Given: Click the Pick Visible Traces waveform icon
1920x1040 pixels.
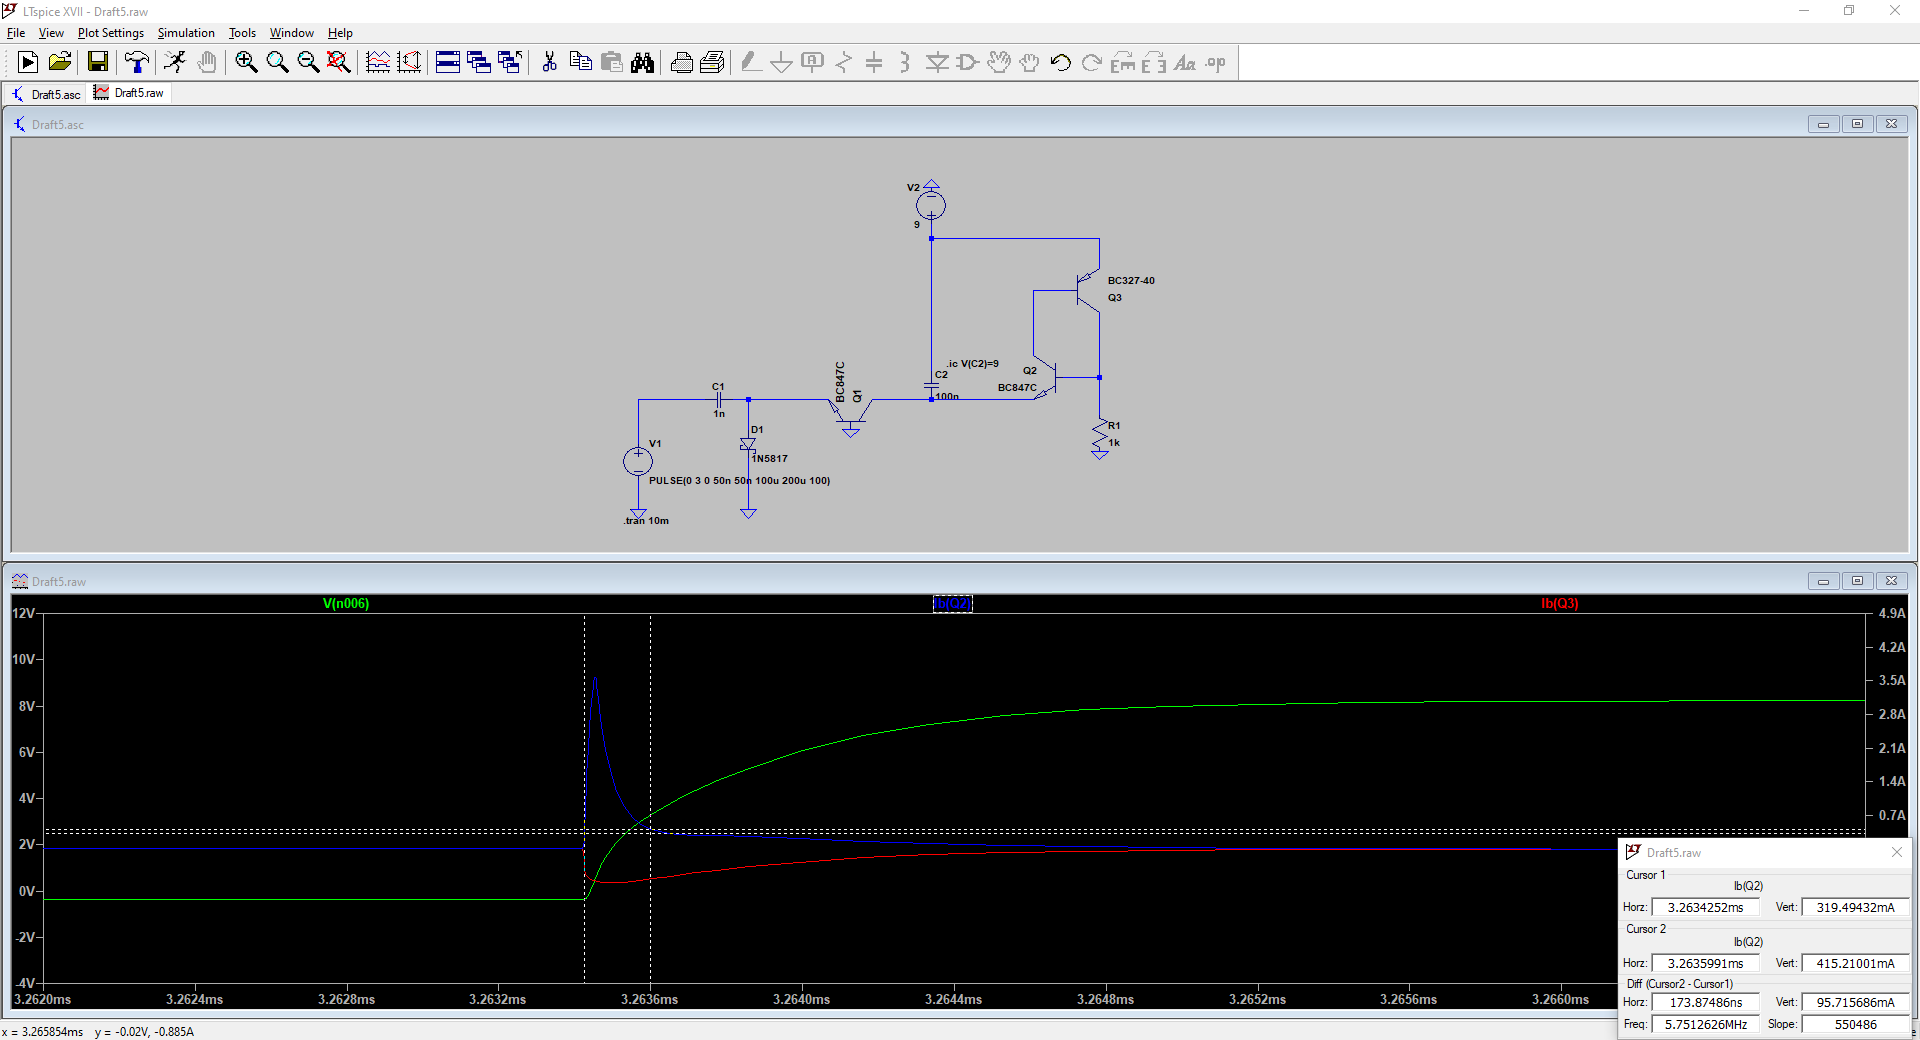Looking at the screenshot, I should [x=378, y=62].
